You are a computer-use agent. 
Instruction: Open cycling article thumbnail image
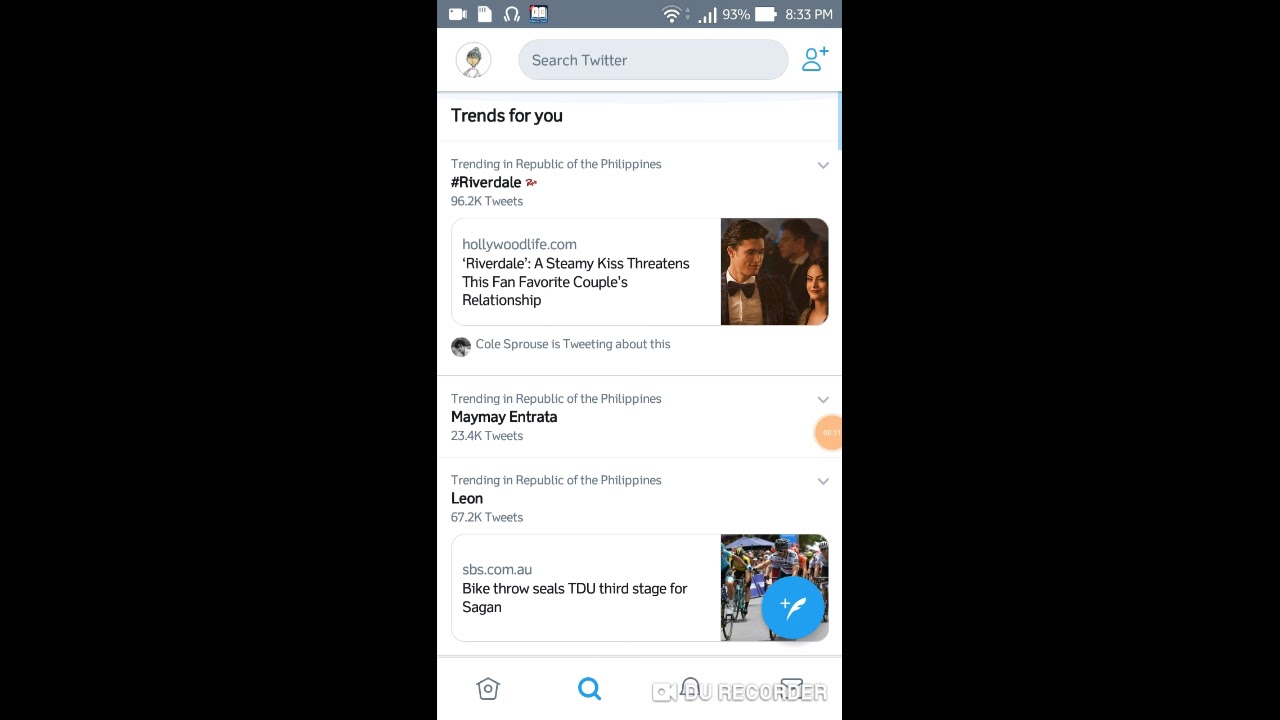pyautogui.click(x=774, y=588)
